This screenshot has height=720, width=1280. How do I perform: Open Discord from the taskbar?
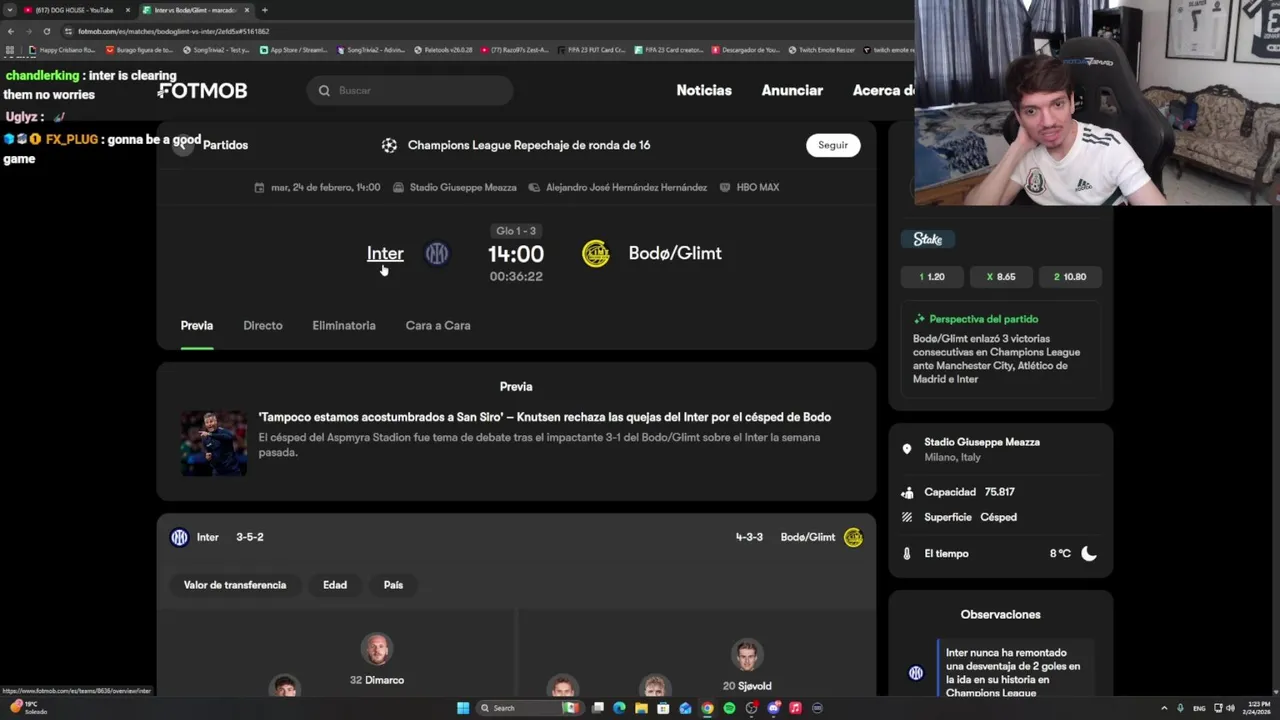point(773,708)
